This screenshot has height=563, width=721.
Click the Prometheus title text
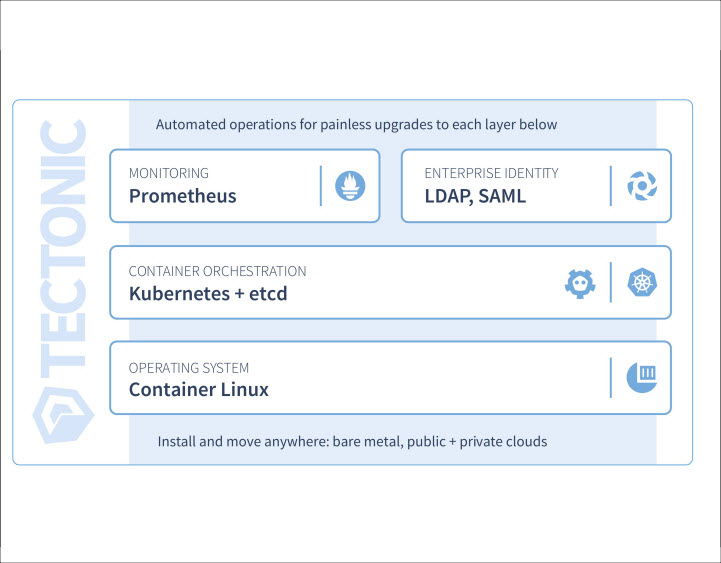183,196
